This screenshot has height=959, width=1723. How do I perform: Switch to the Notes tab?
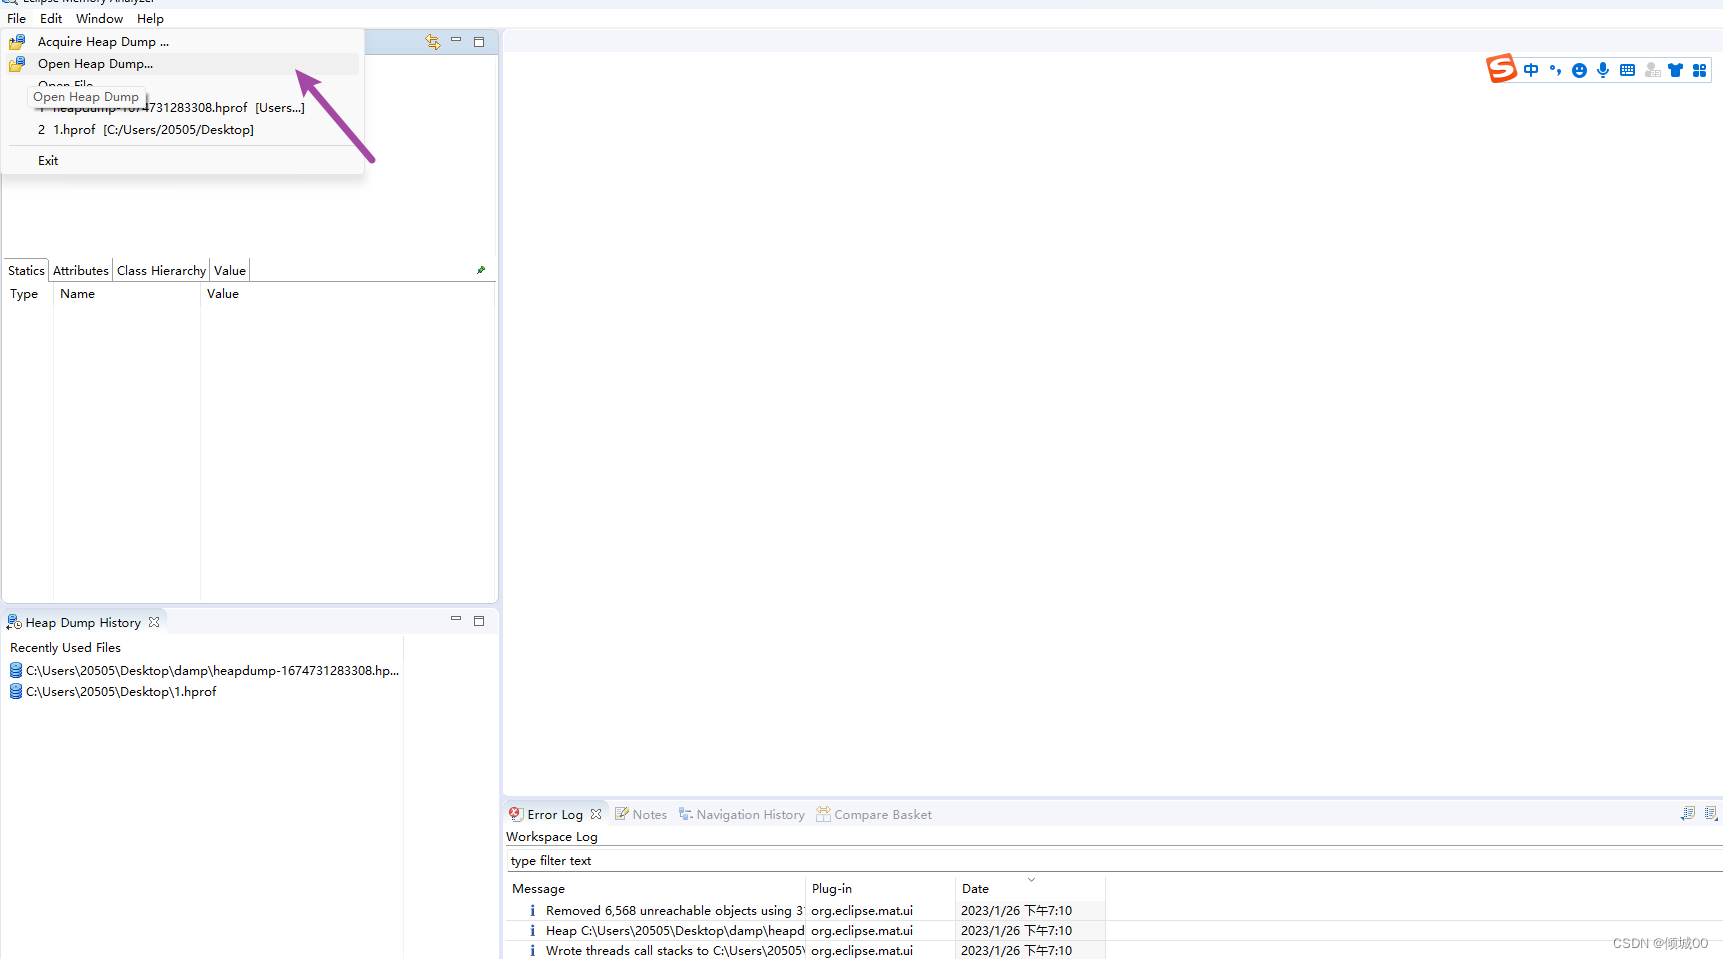[641, 815]
